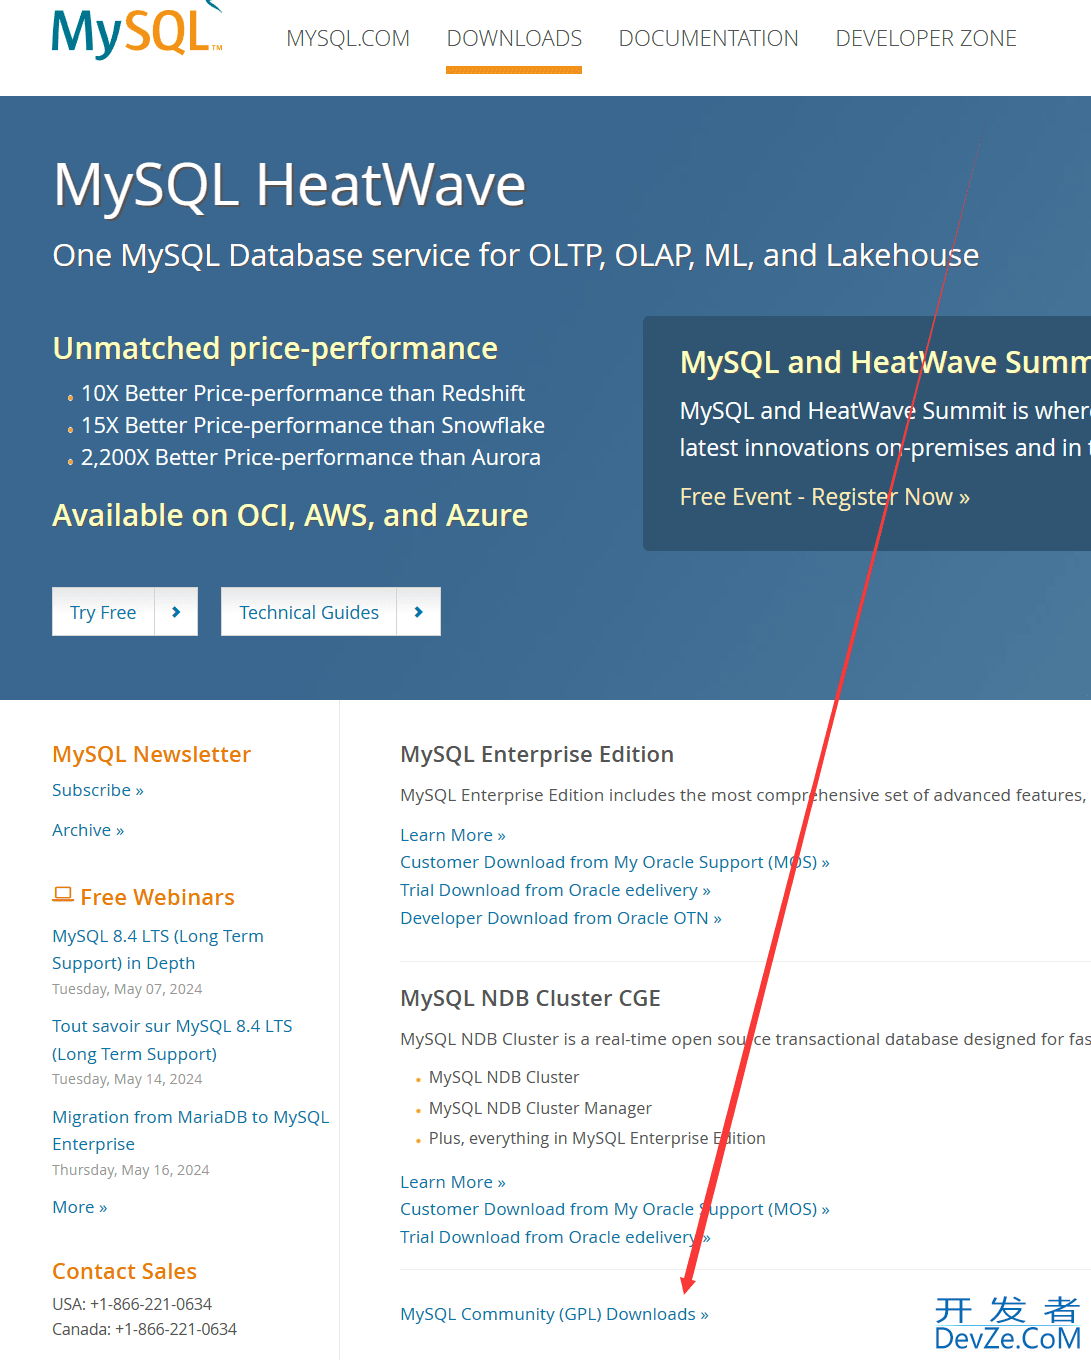The width and height of the screenshot is (1091, 1360).
Task: Follow the Free Event - Register Now link
Action: (x=825, y=497)
